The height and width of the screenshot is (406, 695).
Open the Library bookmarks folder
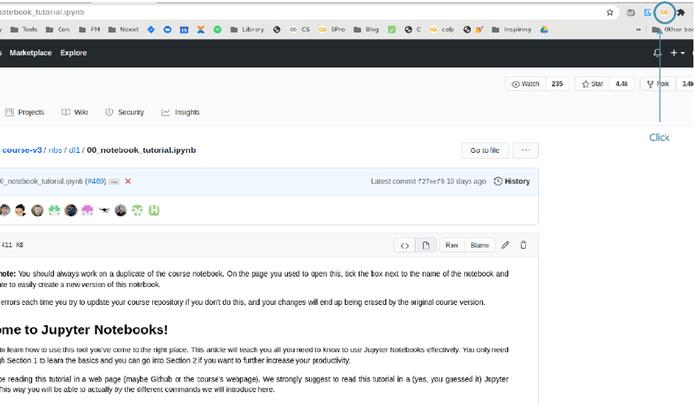point(247,30)
